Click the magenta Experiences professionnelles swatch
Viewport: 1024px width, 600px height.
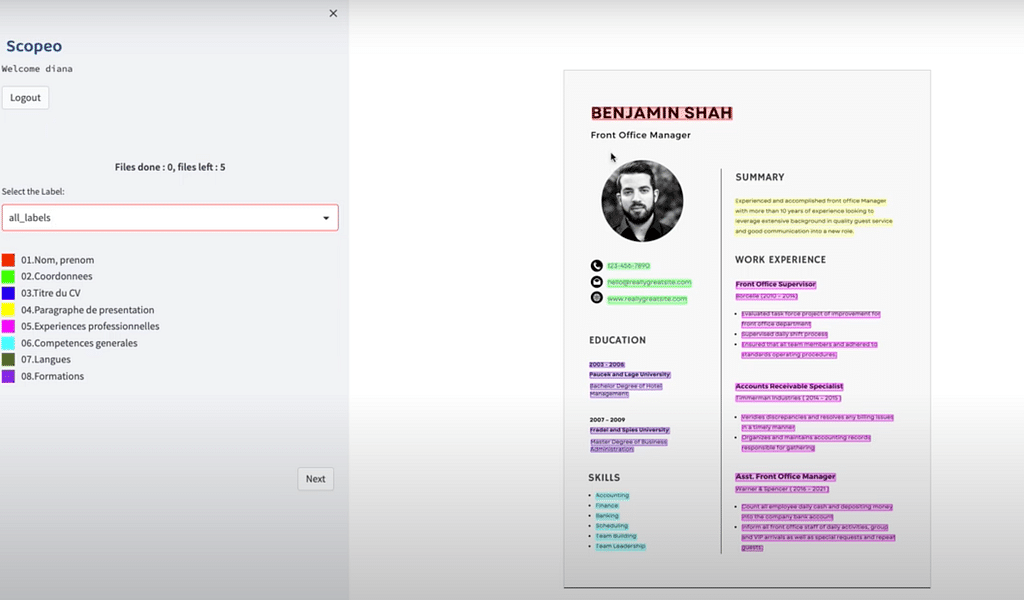[x=8, y=326]
